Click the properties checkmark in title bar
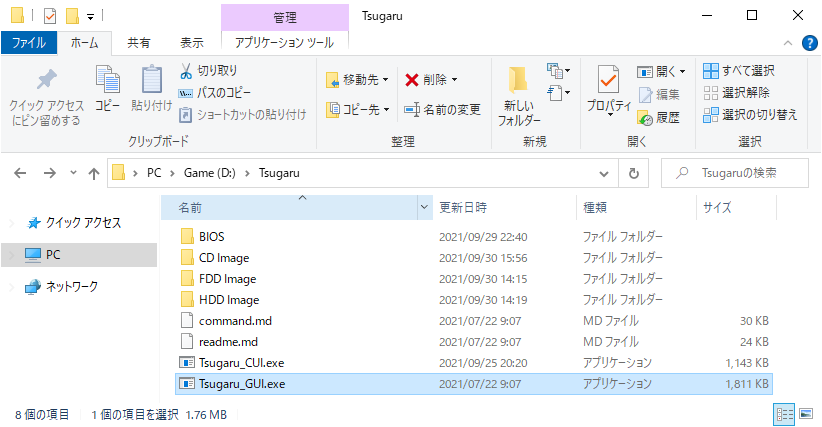The width and height of the screenshot is (822, 427). 50,16
